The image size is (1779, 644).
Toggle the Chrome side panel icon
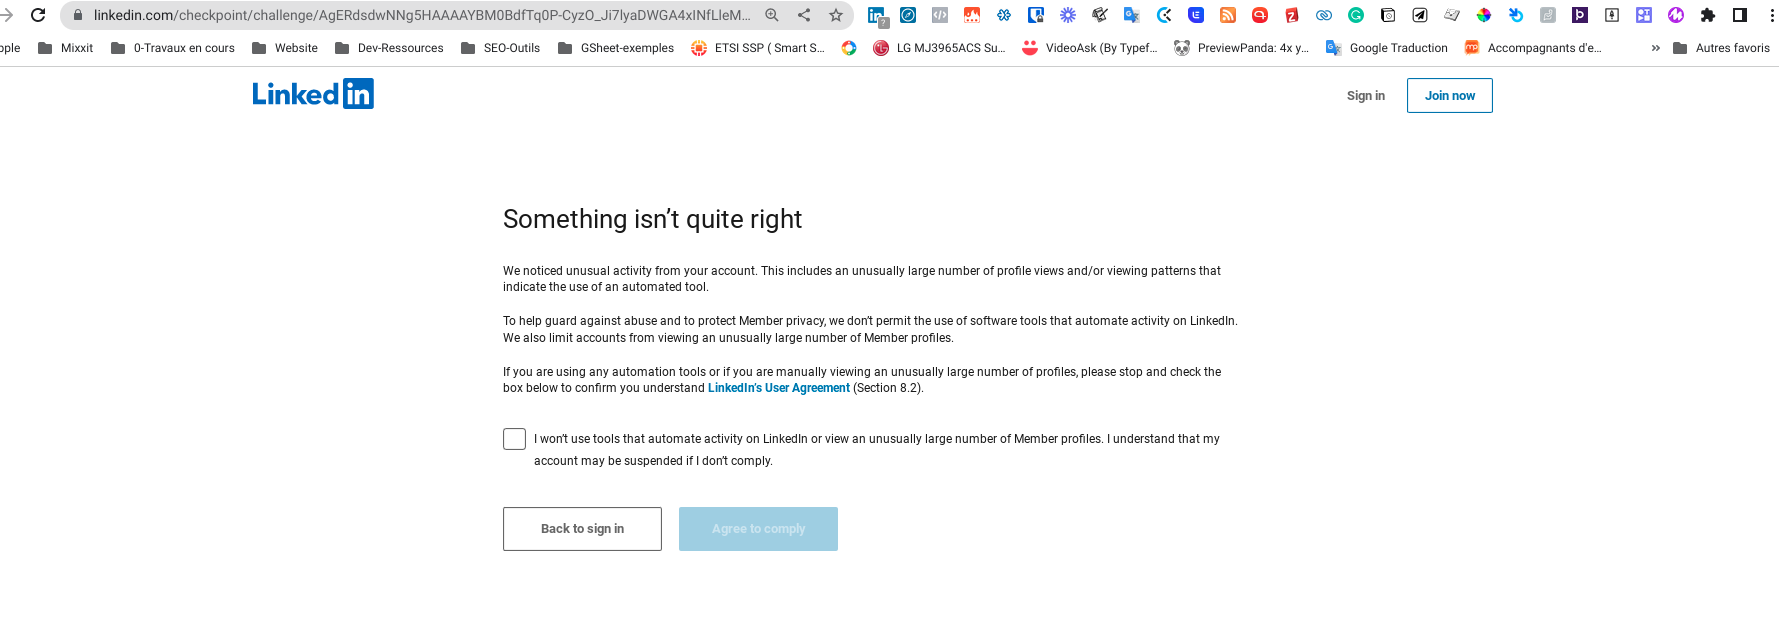click(1740, 15)
